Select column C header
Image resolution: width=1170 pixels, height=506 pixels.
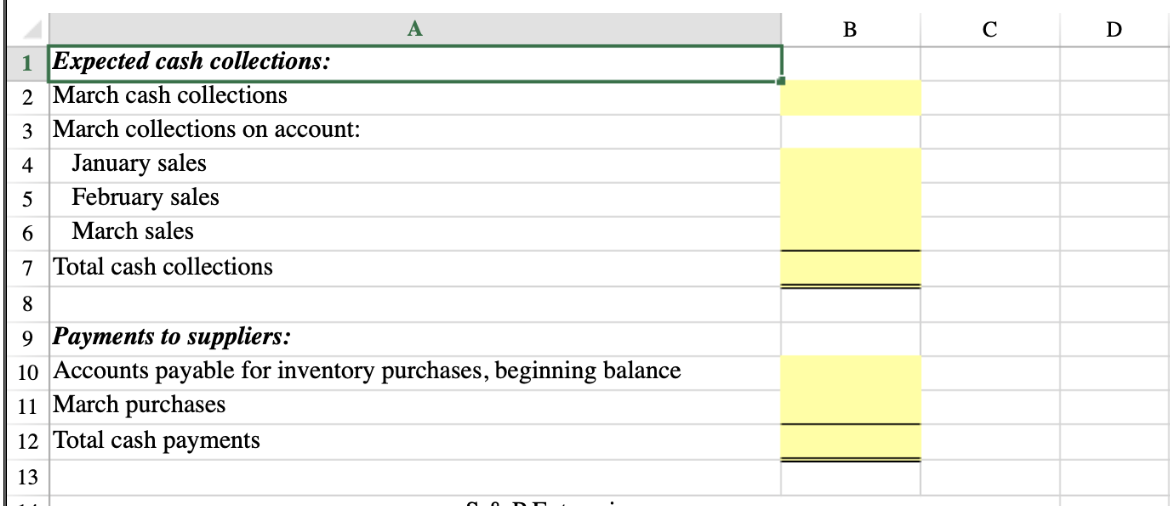(x=989, y=30)
